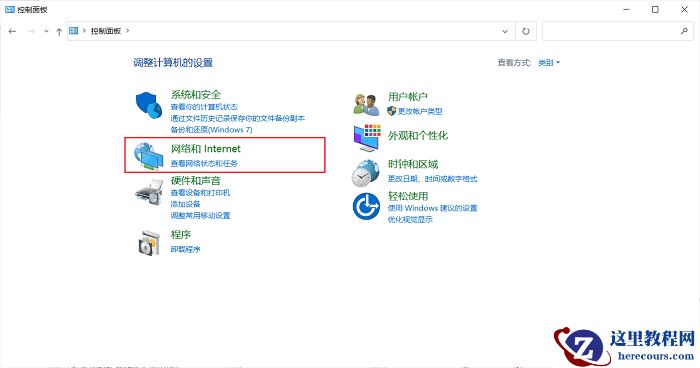Open the 类别 view-by dropdown
Image resolution: width=700 pixels, height=368 pixels.
click(549, 63)
